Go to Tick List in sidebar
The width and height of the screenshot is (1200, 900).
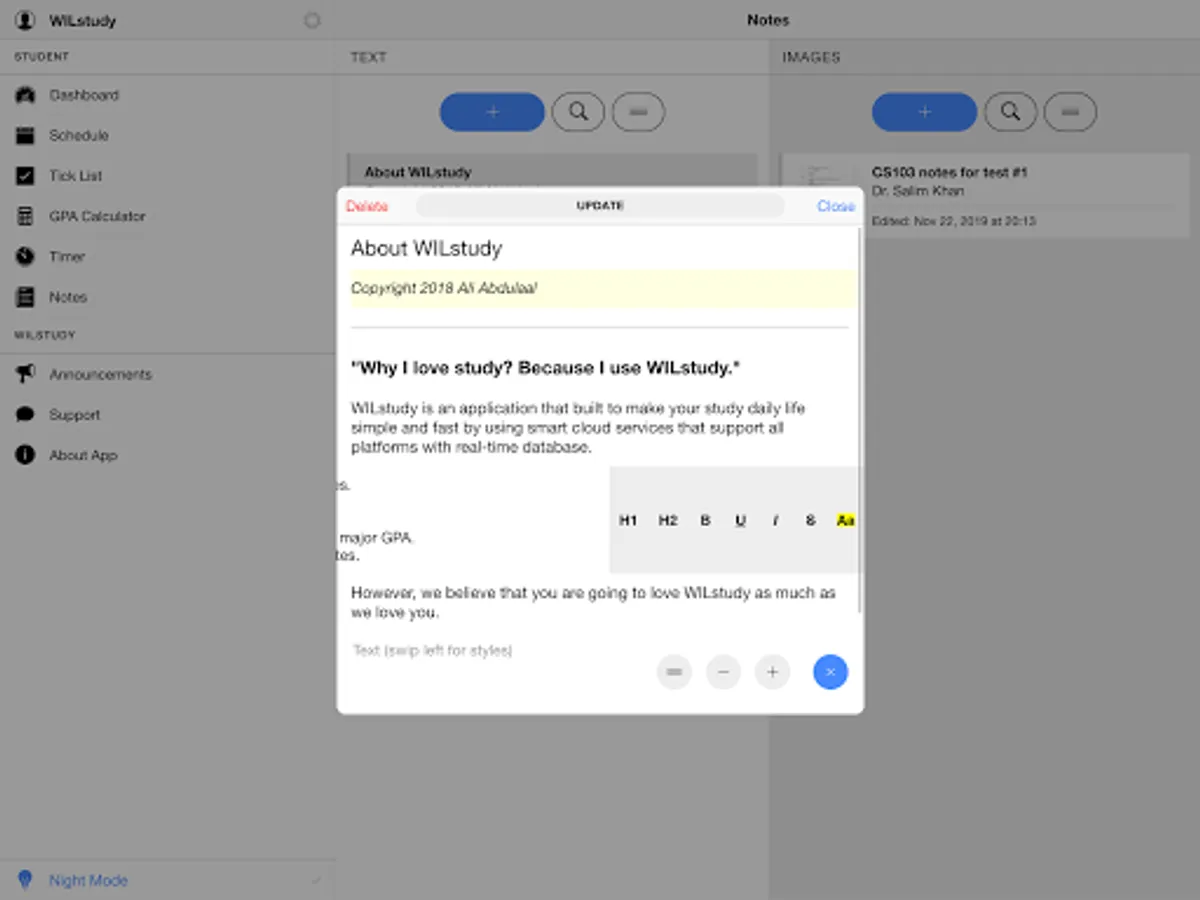[76, 176]
